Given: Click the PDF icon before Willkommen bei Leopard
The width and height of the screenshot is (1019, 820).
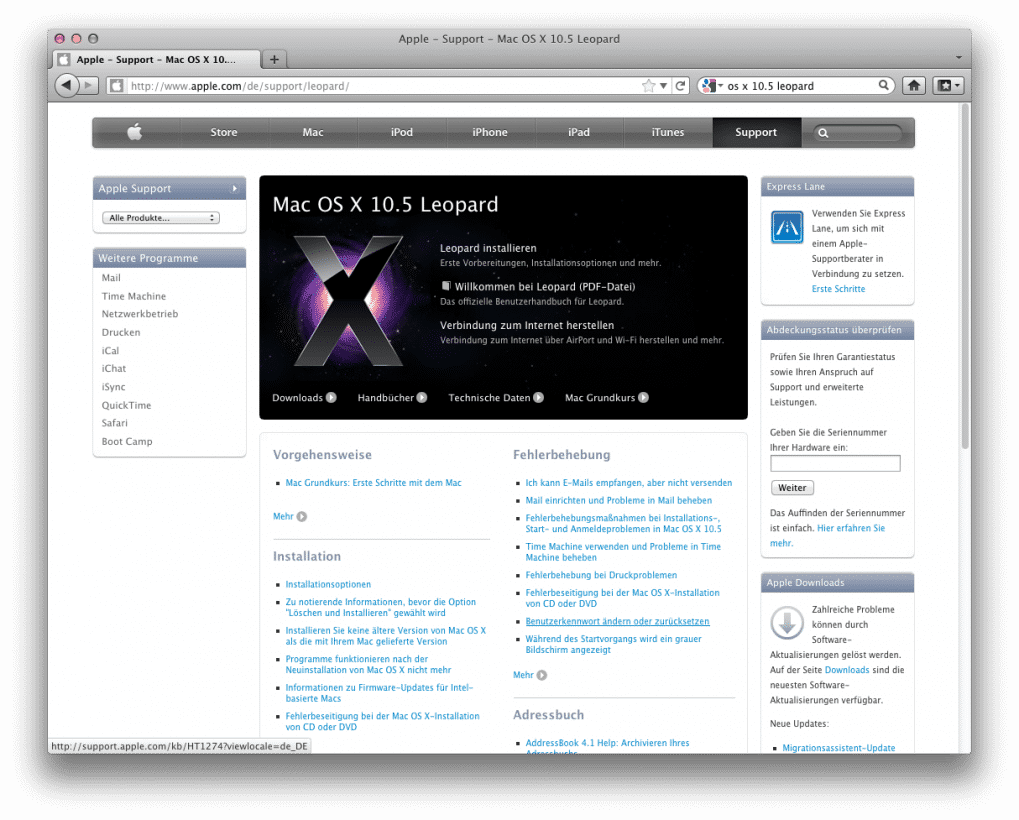Looking at the screenshot, I should click(446, 286).
